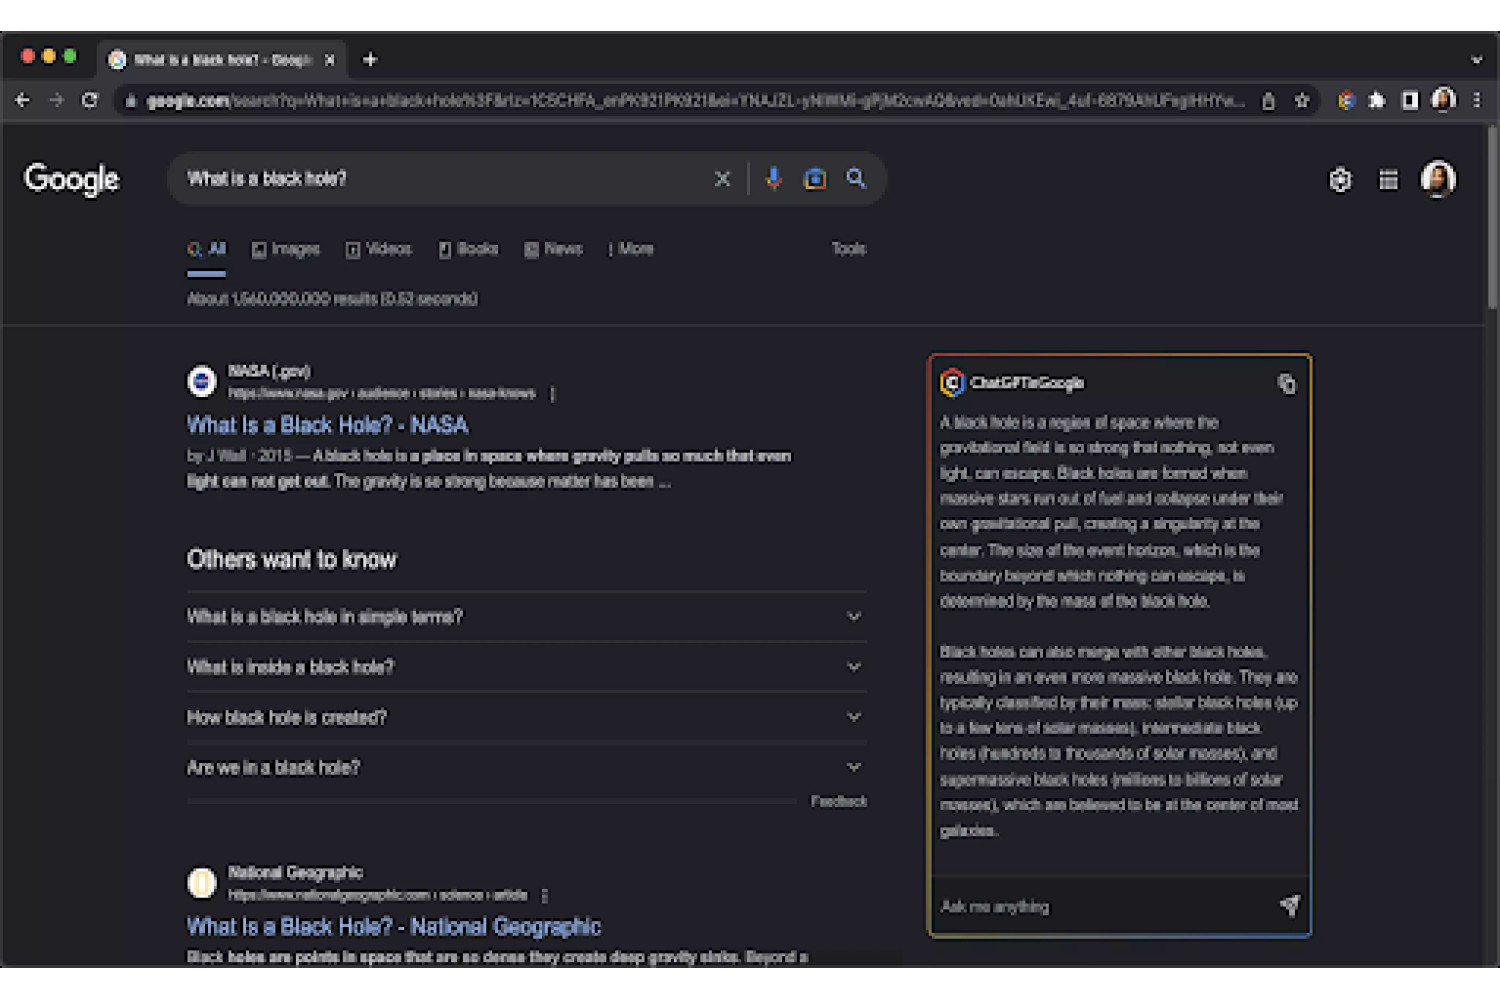Screen dimensions: 1500x1000
Task: Click the page vertical scrollbar
Action: [x=1491, y=220]
